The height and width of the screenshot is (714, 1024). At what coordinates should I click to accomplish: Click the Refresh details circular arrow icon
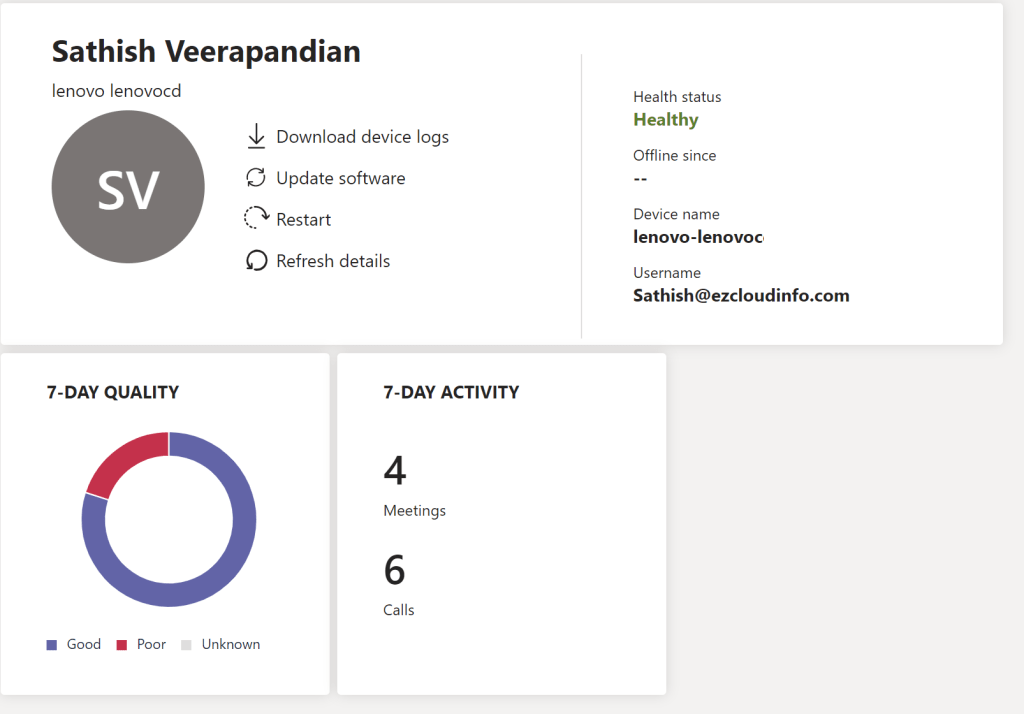[257, 261]
